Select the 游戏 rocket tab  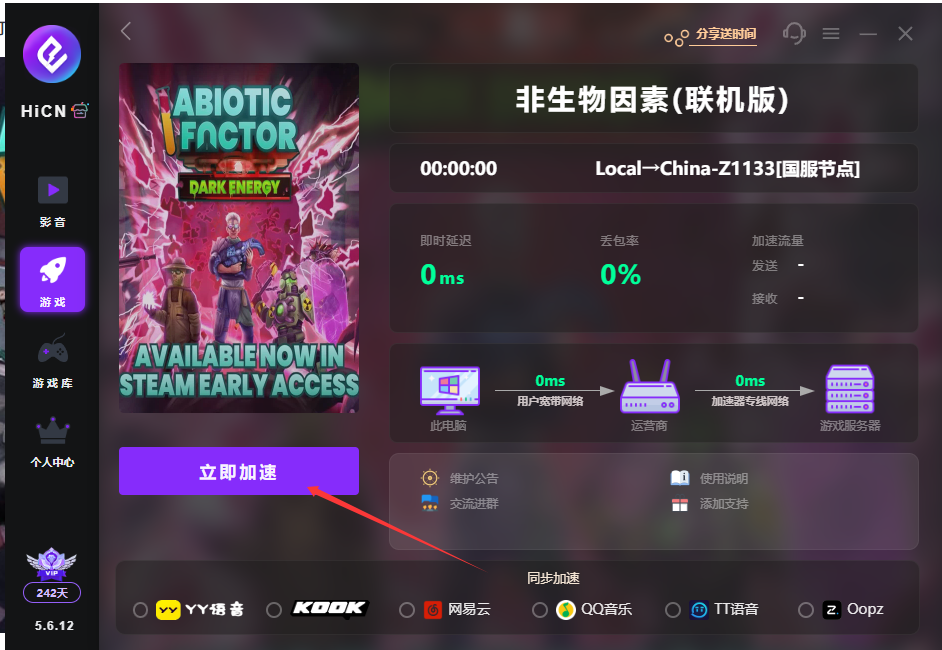pos(52,279)
